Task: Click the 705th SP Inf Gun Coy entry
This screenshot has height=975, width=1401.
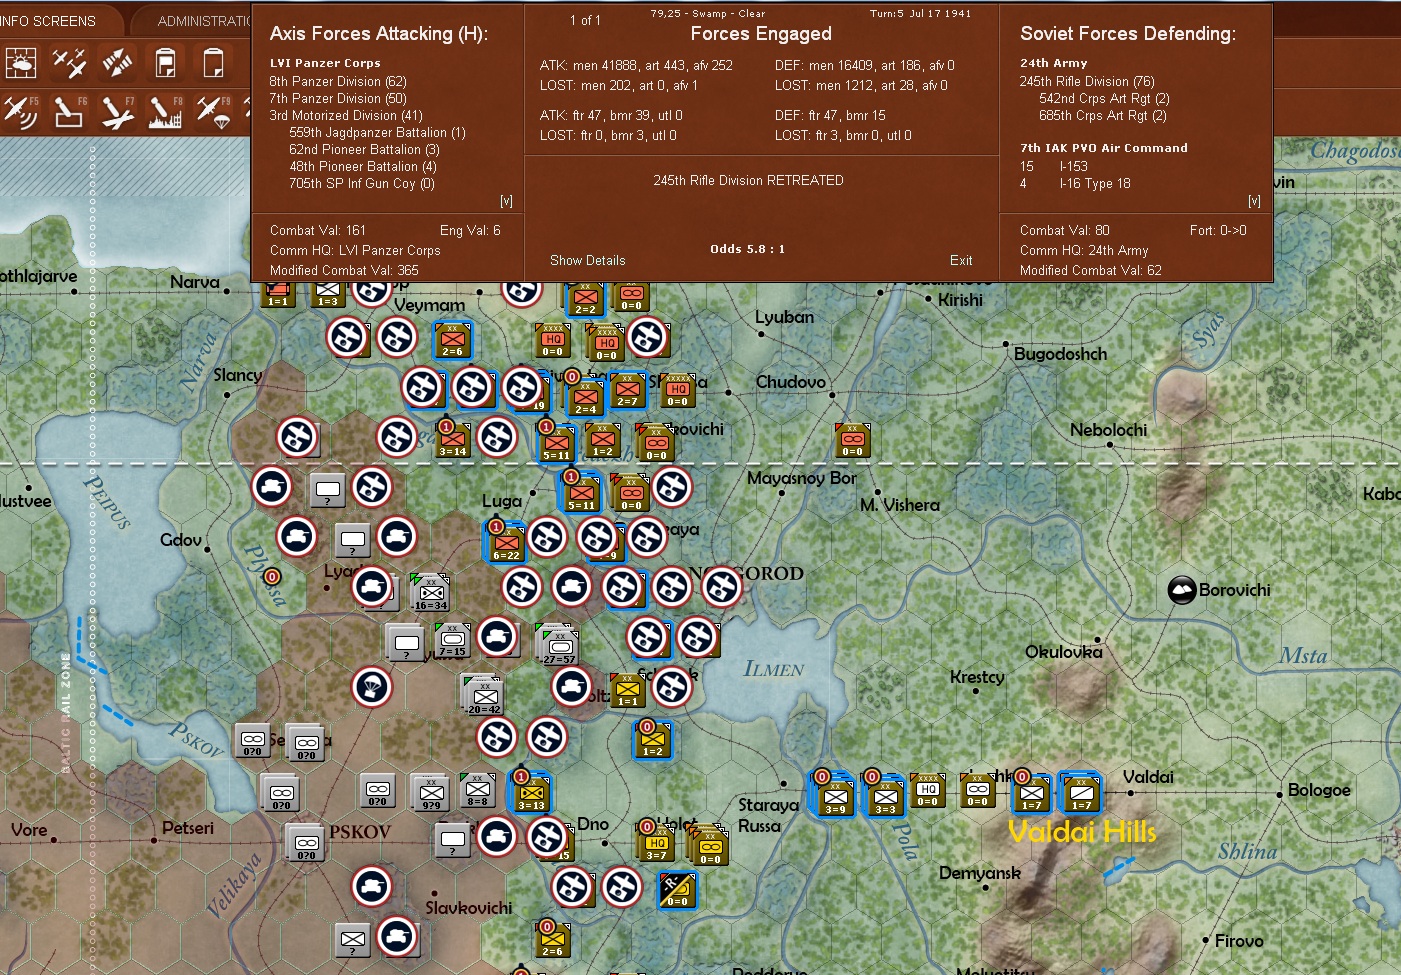Action: coord(361,184)
